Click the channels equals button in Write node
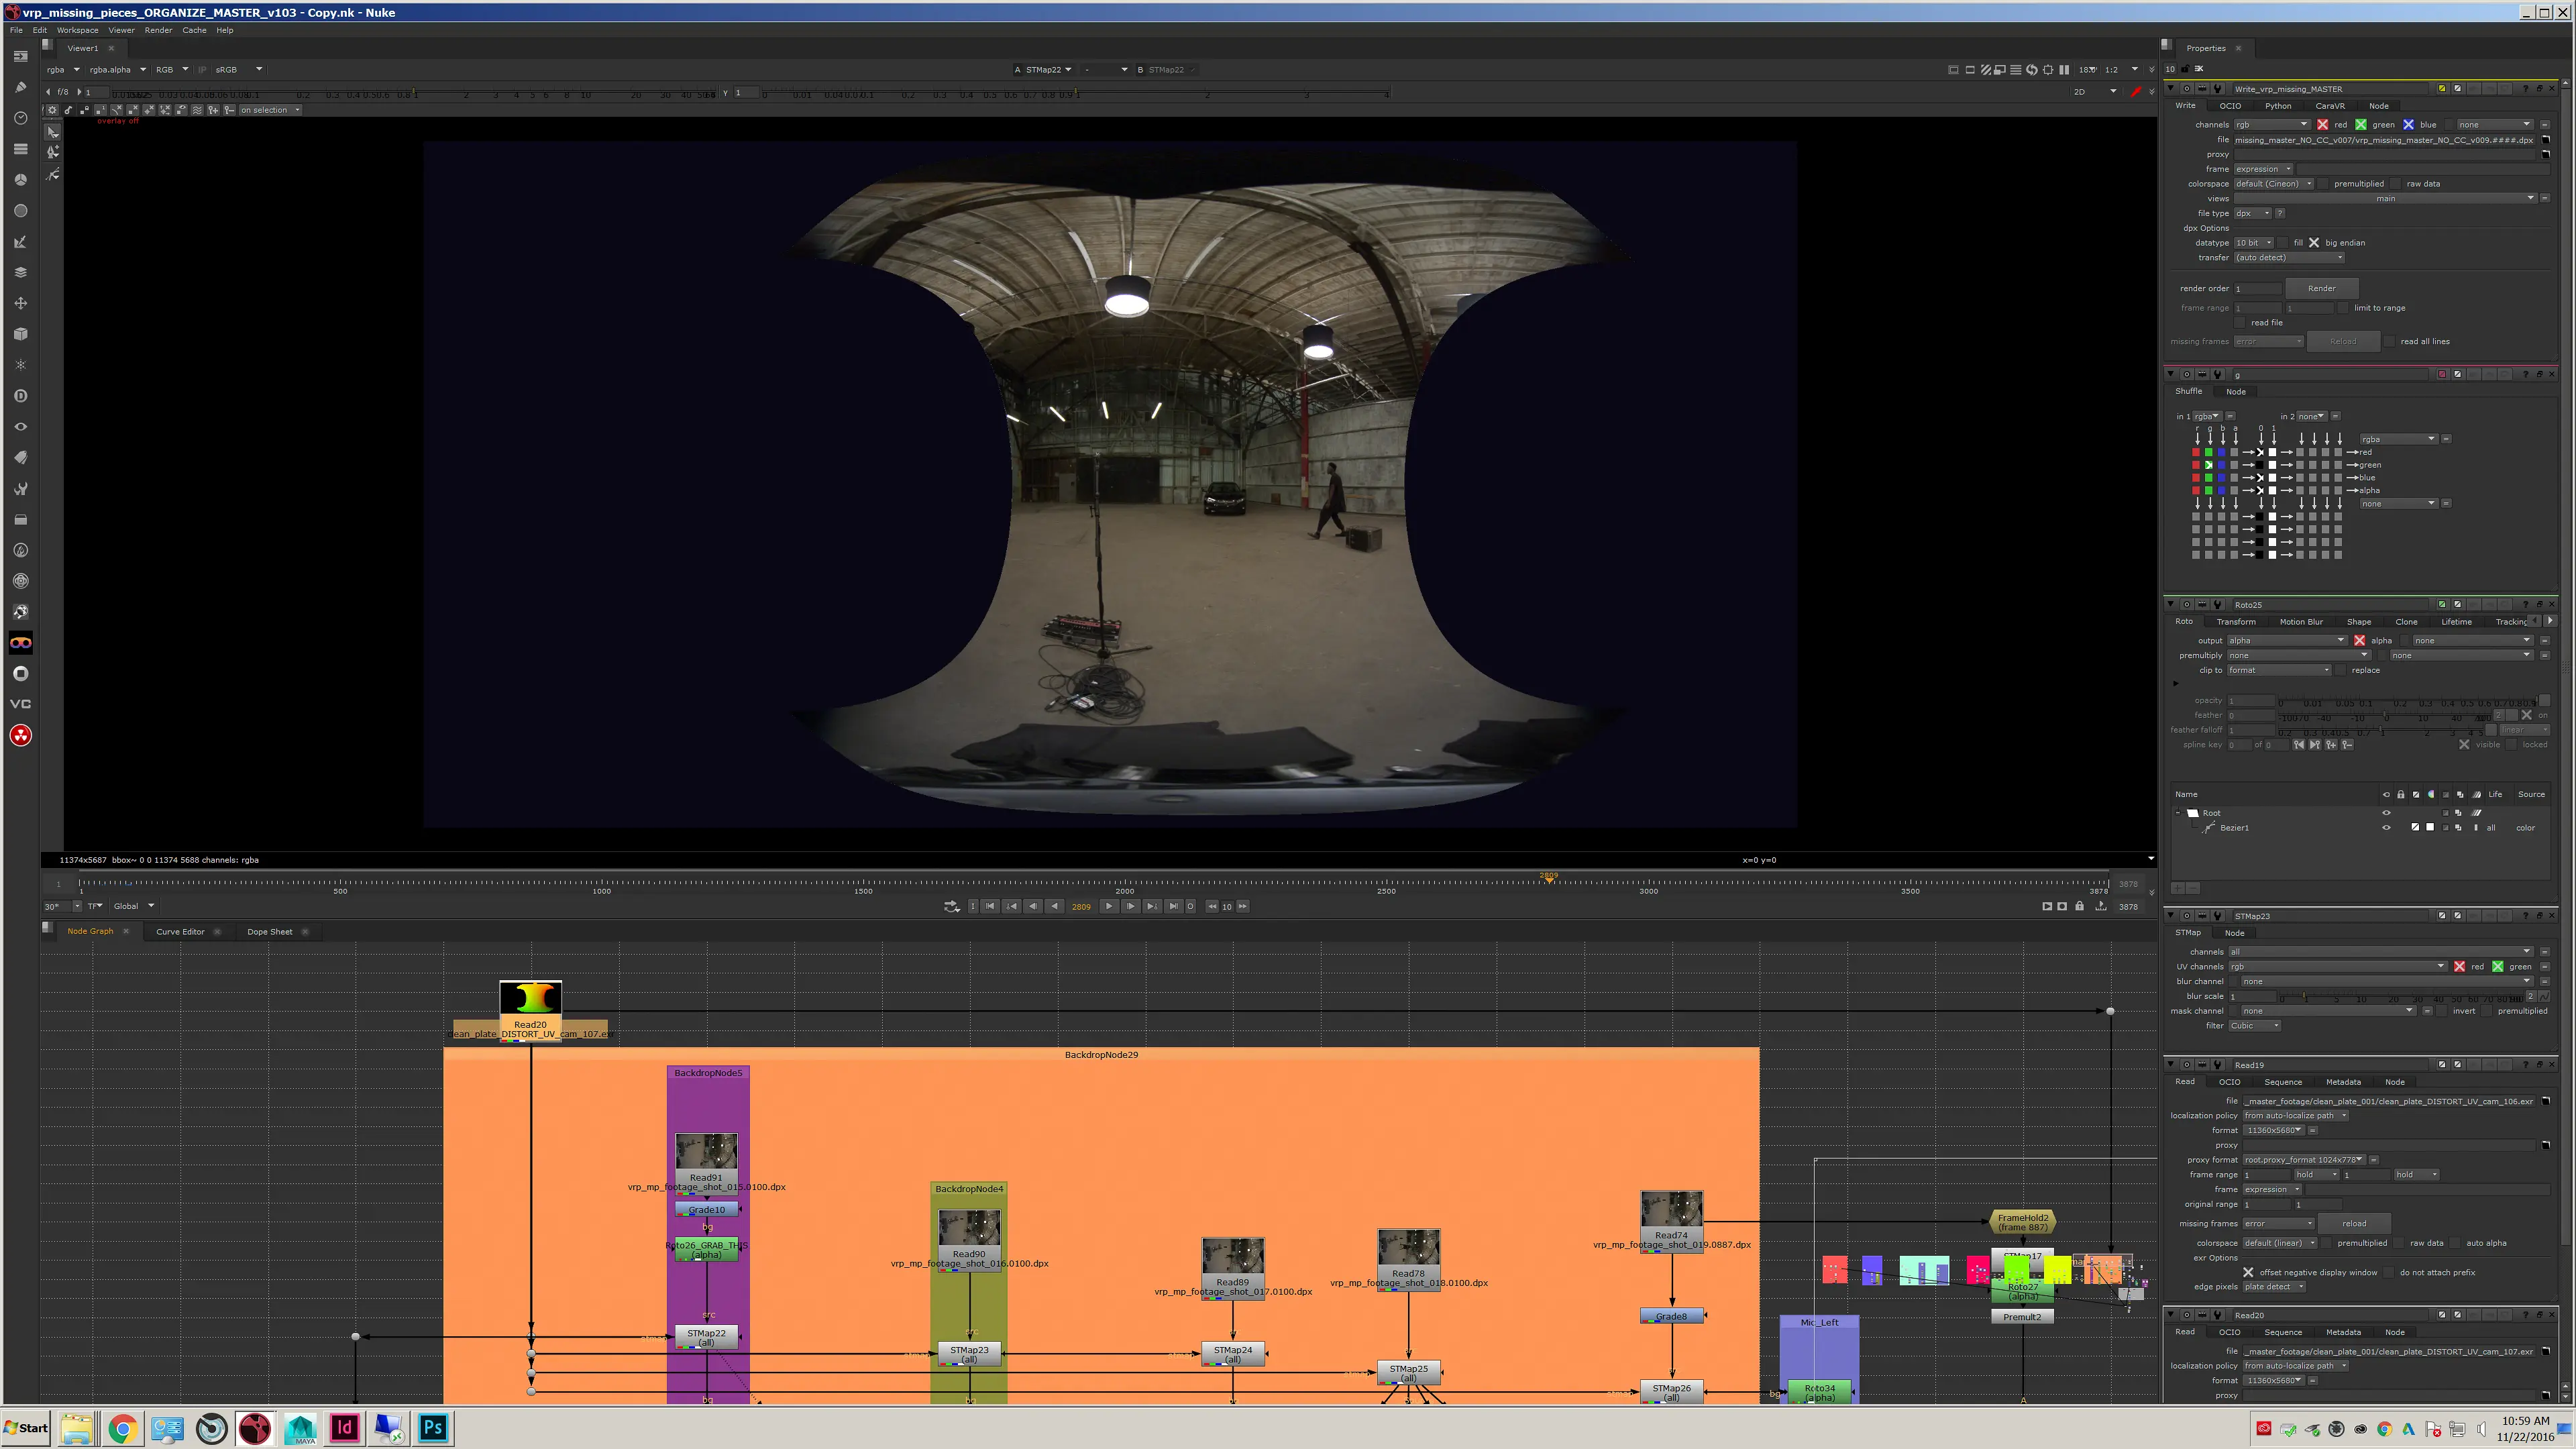The image size is (2576, 1449). click(x=2544, y=125)
